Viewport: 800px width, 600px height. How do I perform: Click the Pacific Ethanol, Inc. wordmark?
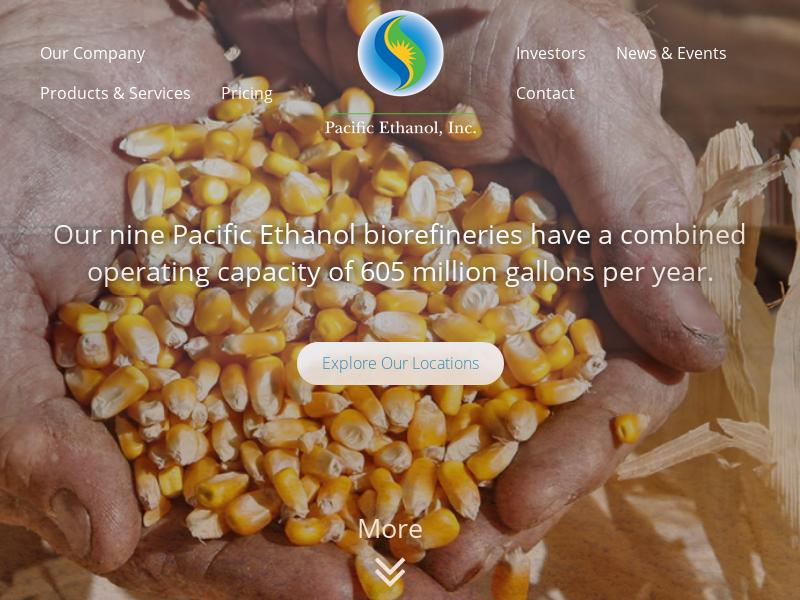401,127
